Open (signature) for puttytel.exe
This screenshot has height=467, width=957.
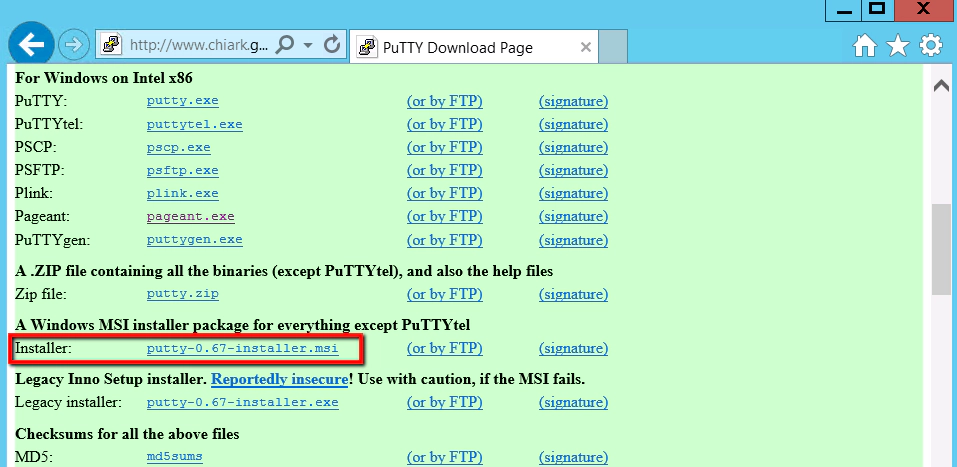click(574, 125)
